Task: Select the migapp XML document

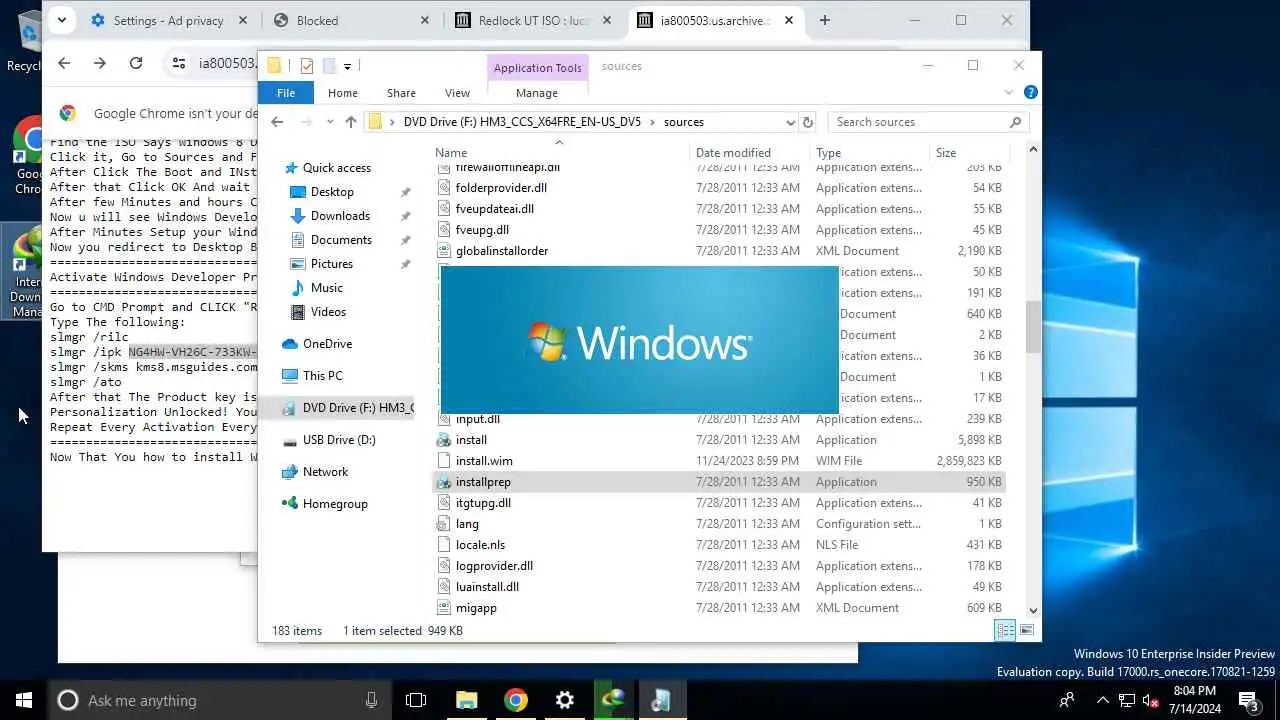Action: coord(476,608)
